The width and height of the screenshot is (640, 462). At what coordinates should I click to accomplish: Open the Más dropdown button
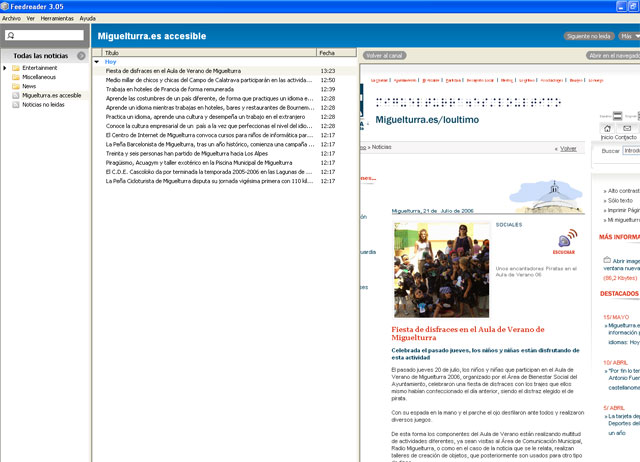click(x=629, y=36)
